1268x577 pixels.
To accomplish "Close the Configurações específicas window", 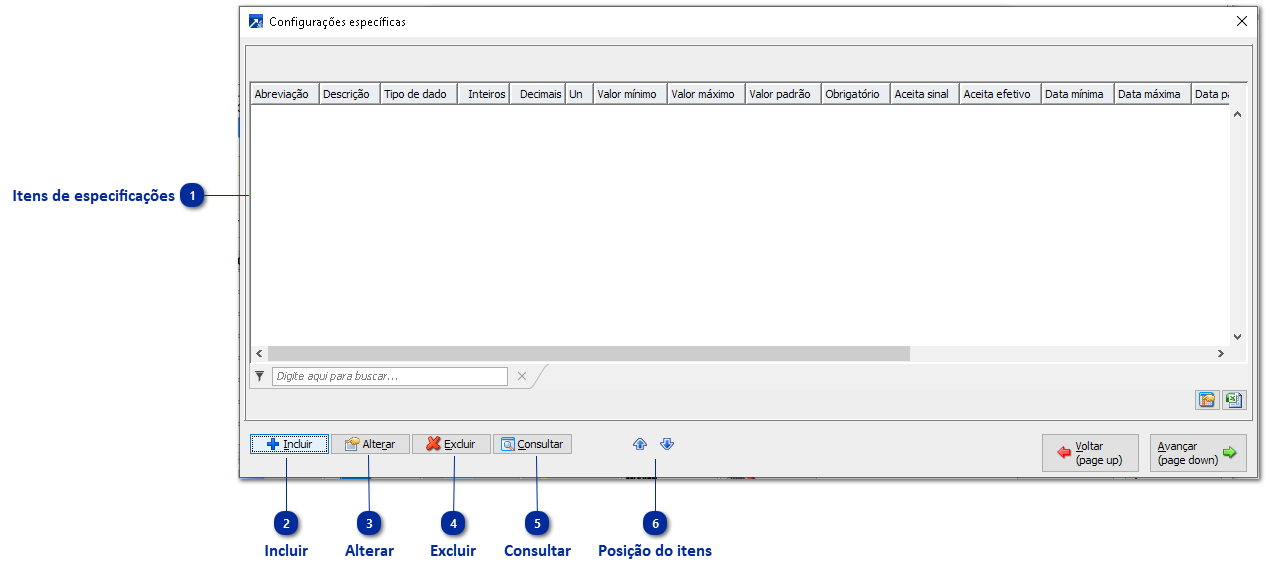I will point(1242,21).
